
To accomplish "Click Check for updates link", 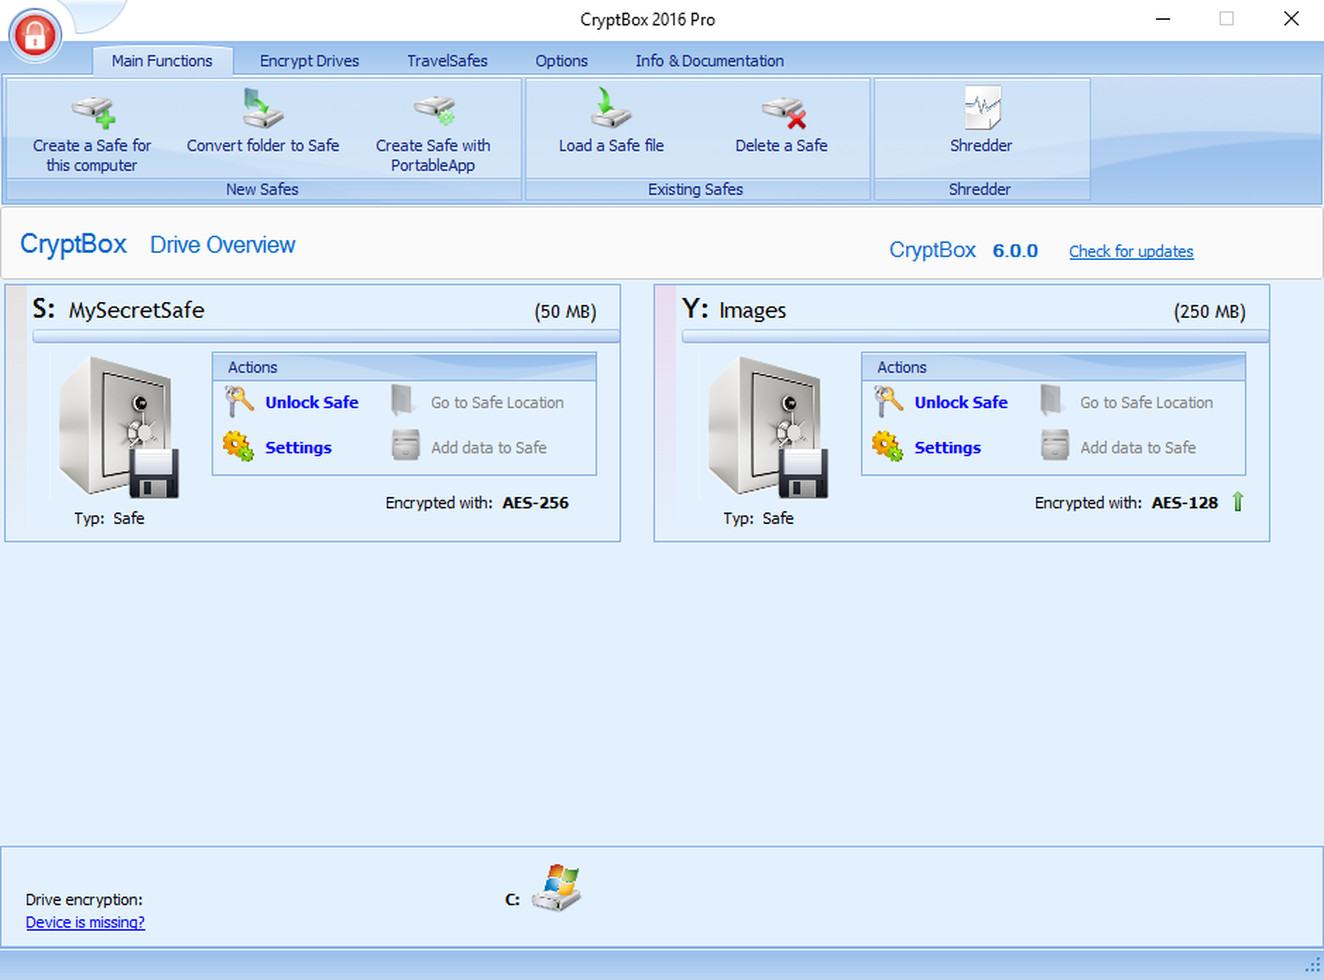I will [1131, 251].
